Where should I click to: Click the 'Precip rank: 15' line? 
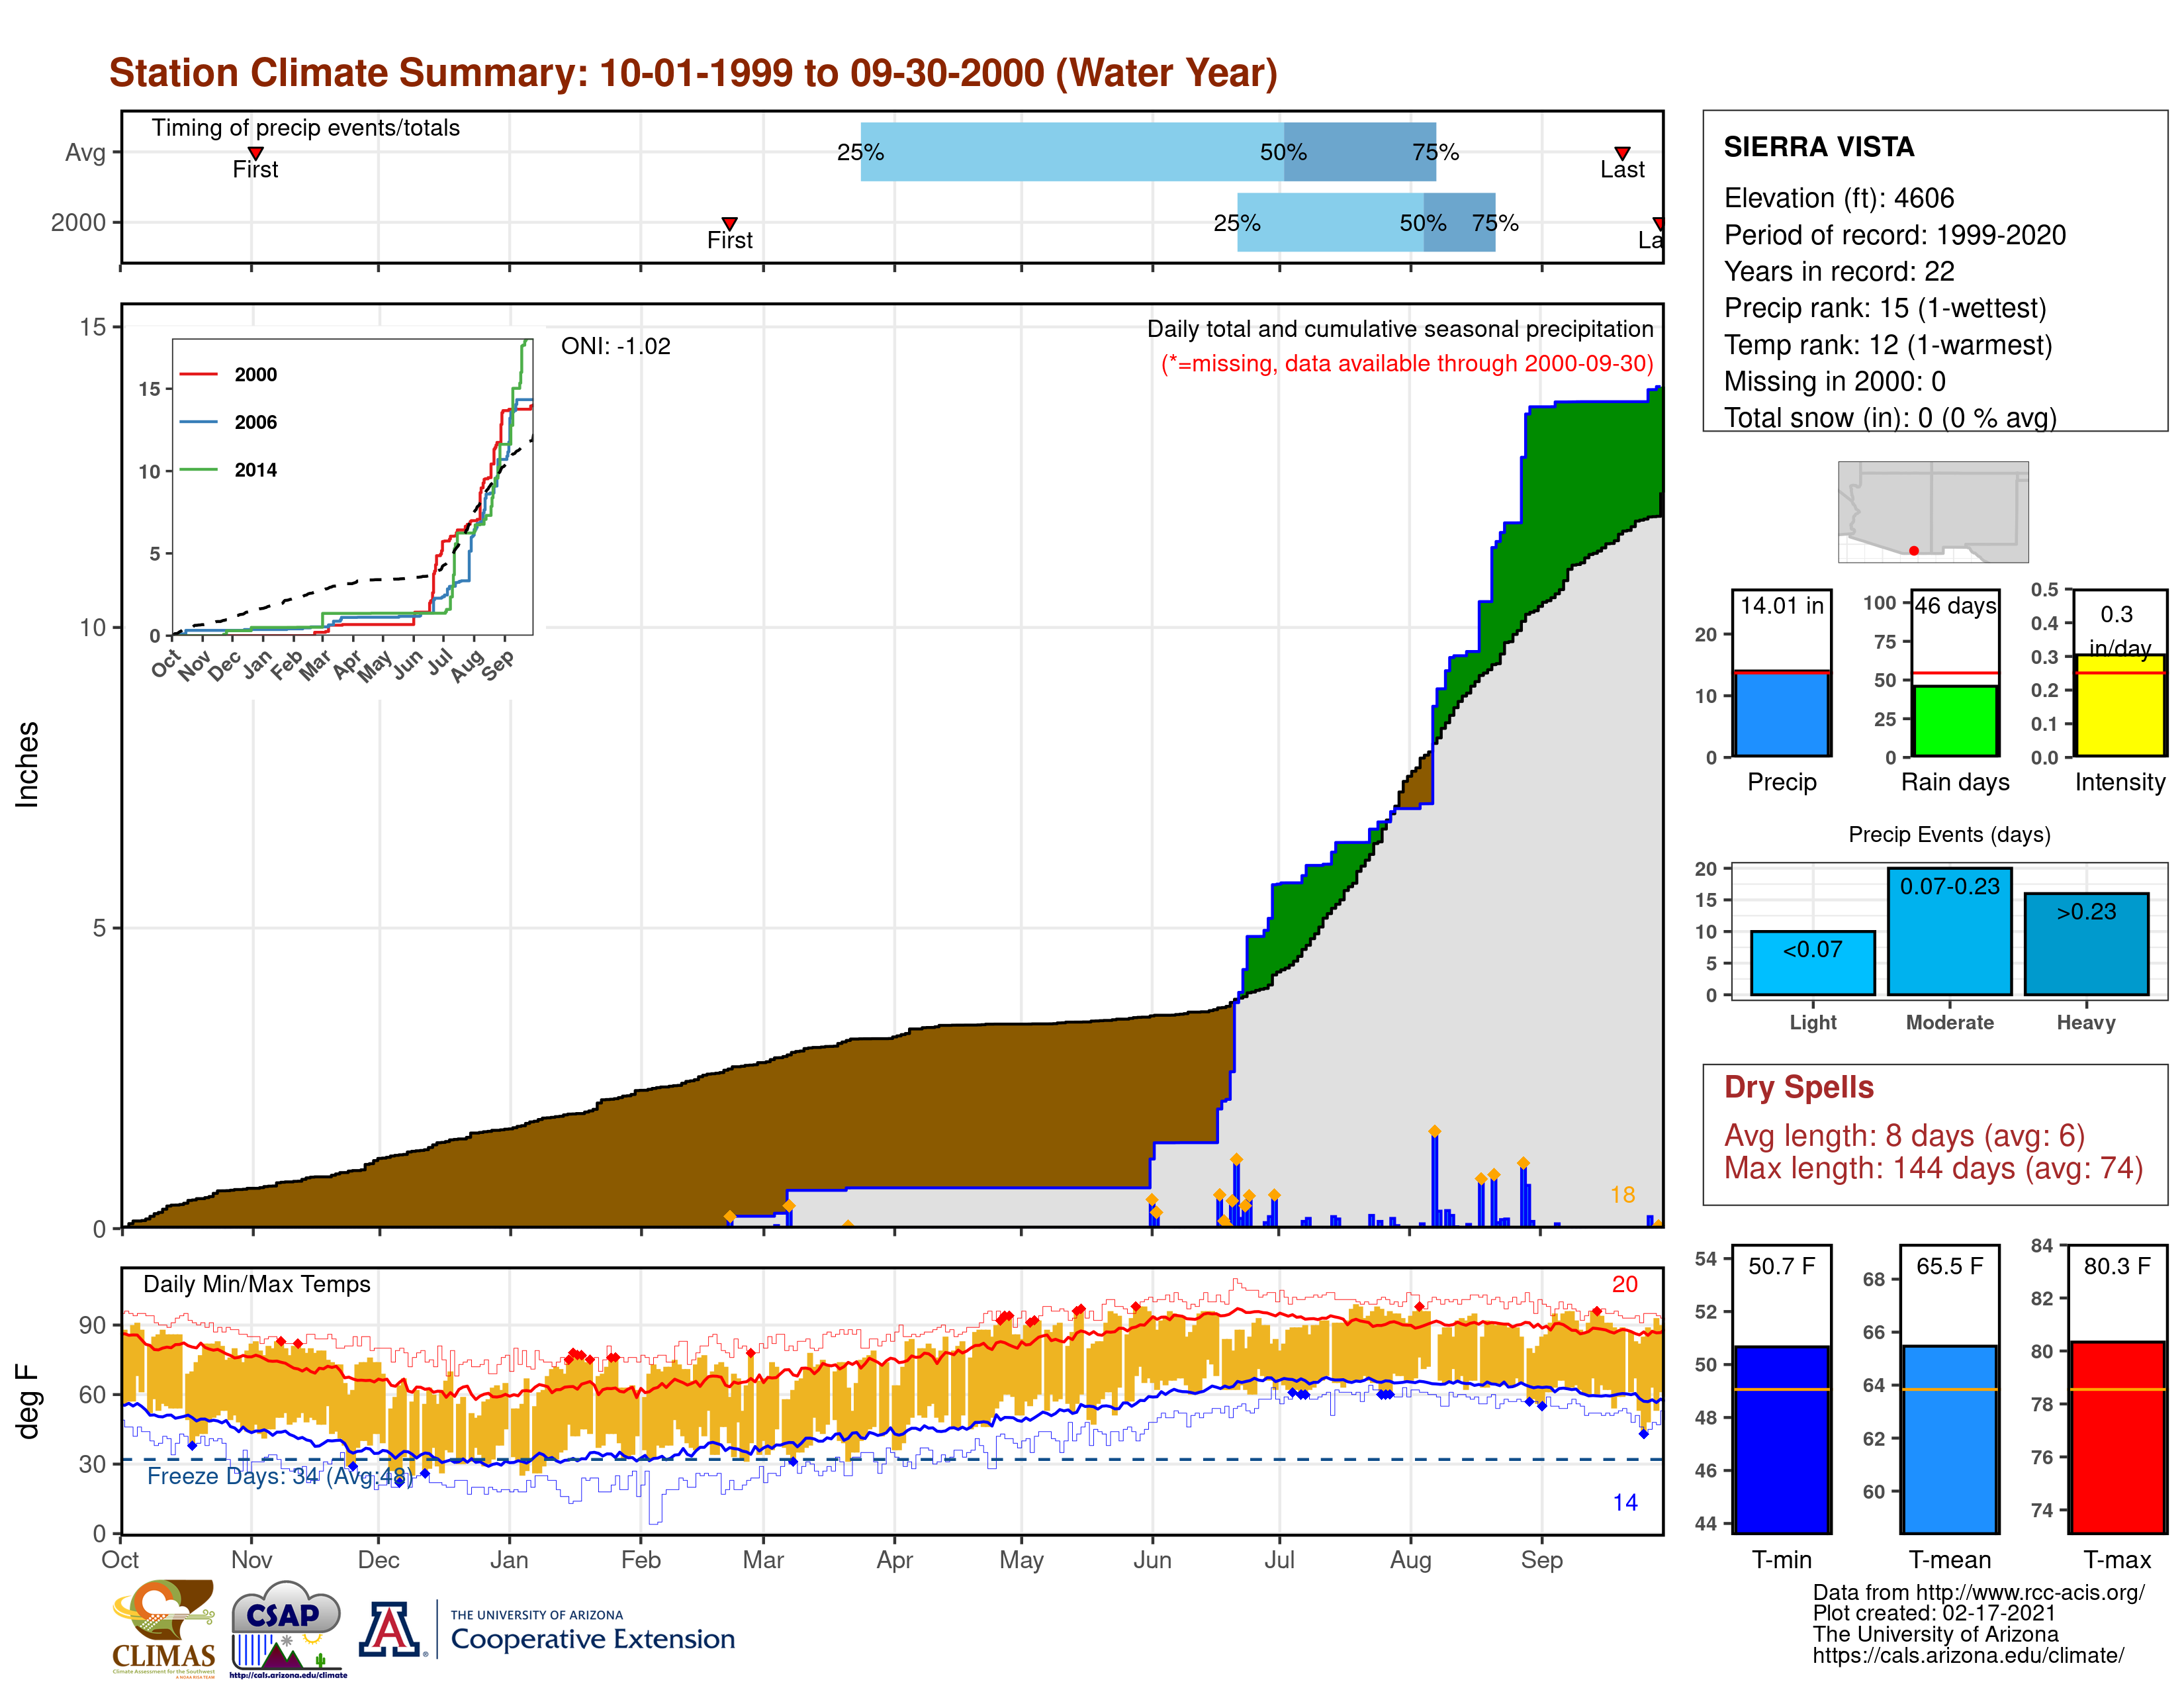[1885, 308]
